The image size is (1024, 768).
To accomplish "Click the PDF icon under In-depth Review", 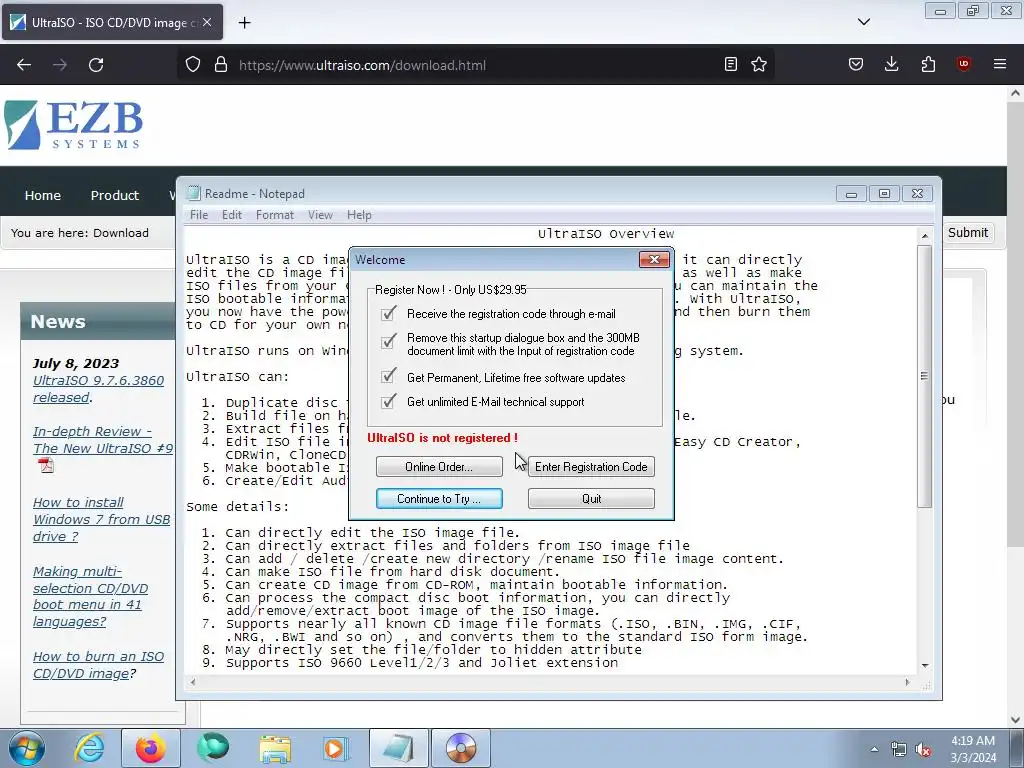I will click(x=46, y=465).
